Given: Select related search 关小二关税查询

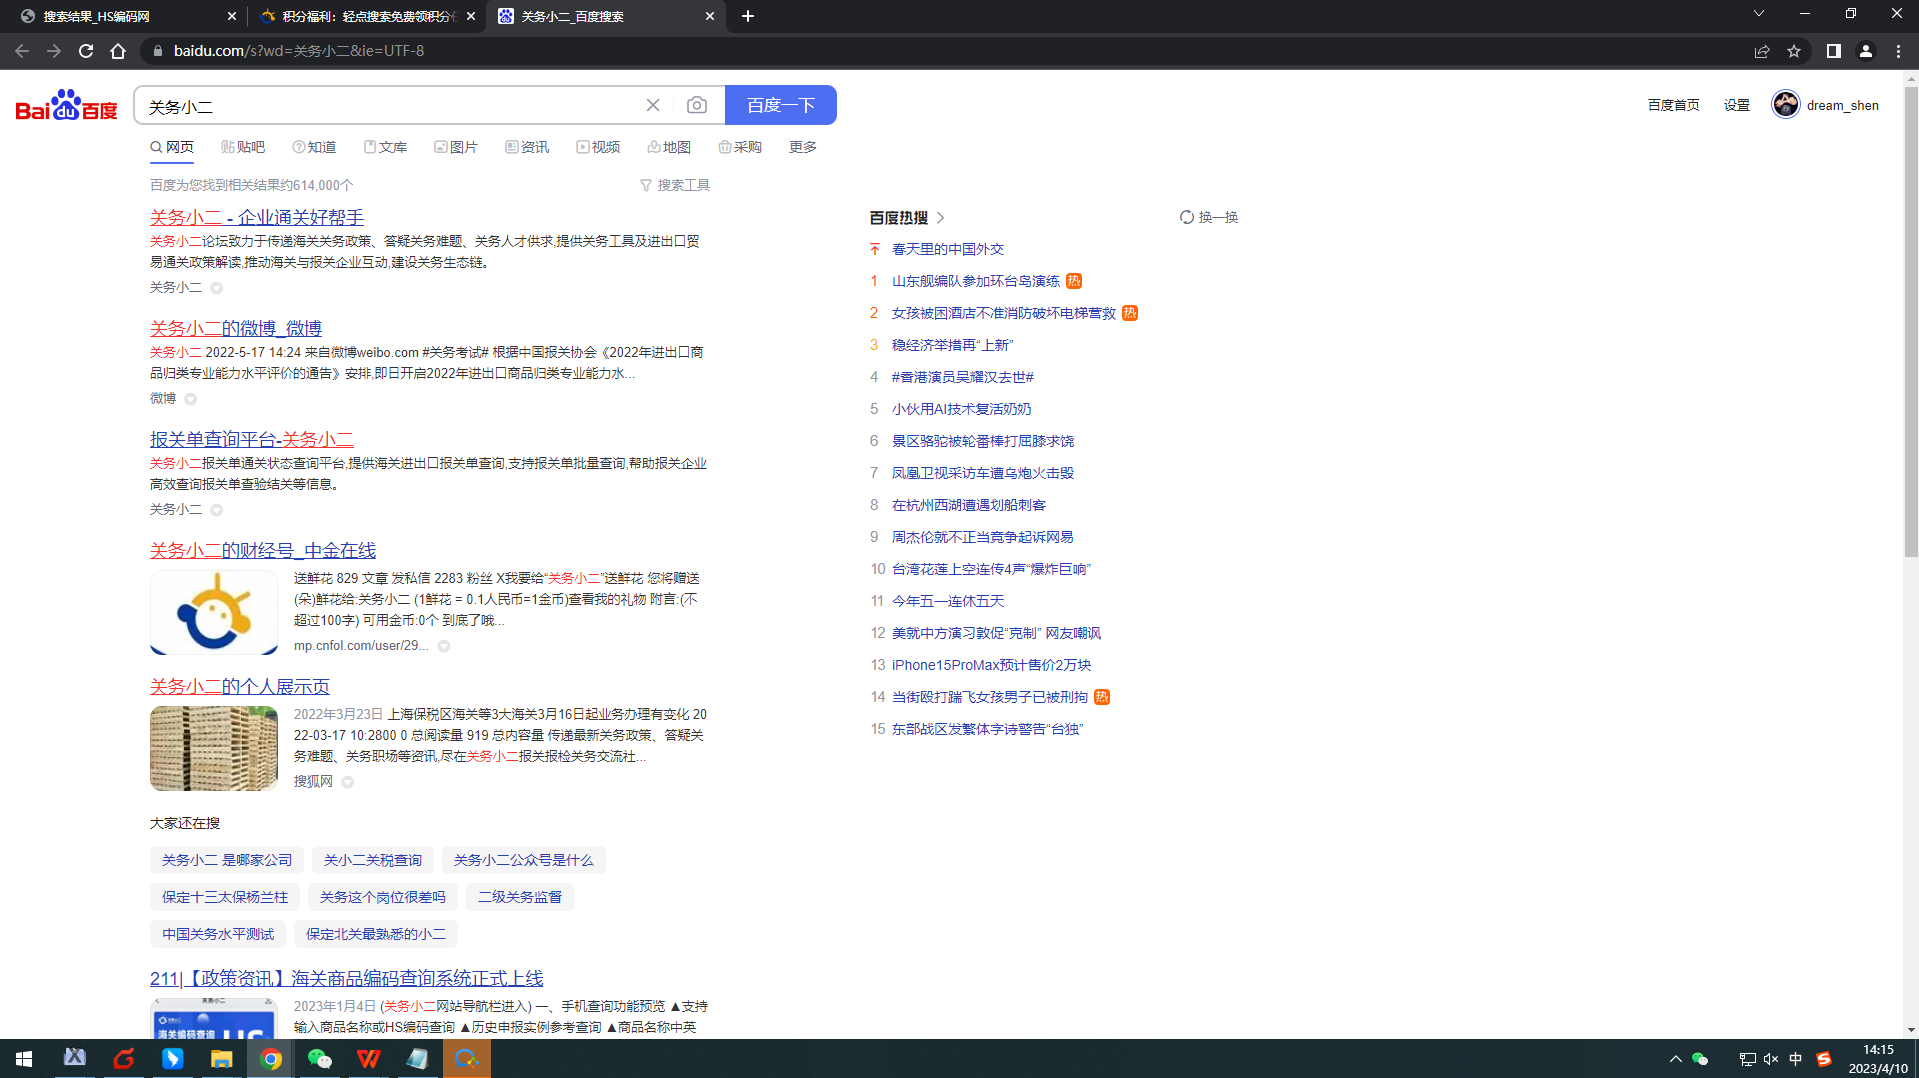Looking at the screenshot, I should tap(373, 860).
